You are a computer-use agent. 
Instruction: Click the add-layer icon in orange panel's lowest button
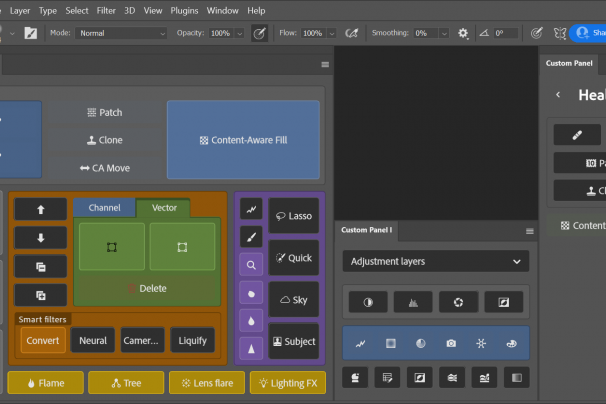[x=41, y=295]
